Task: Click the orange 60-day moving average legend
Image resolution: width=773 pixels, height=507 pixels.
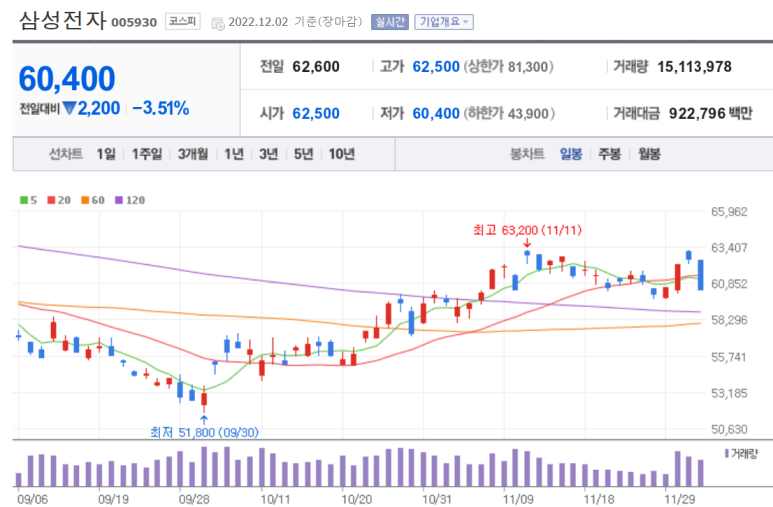Action: pyautogui.click(x=93, y=200)
